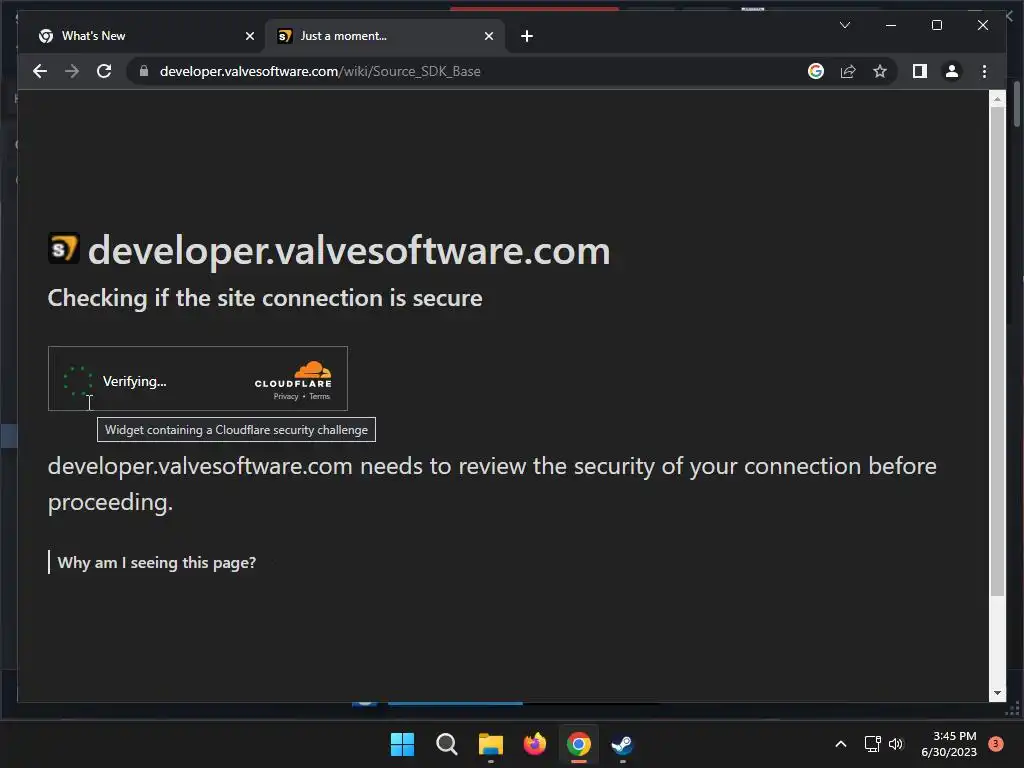1024x768 pixels.
Task: Open the Cloudflare Privacy link
Action: 285,396
